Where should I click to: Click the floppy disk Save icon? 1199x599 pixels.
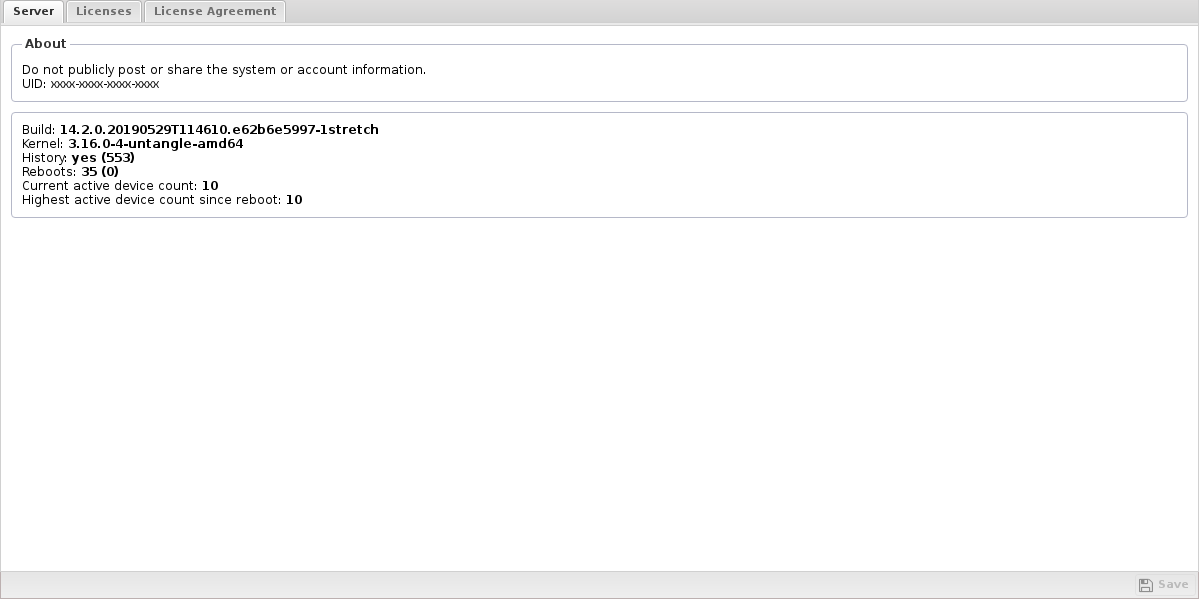[x=1145, y=585]
